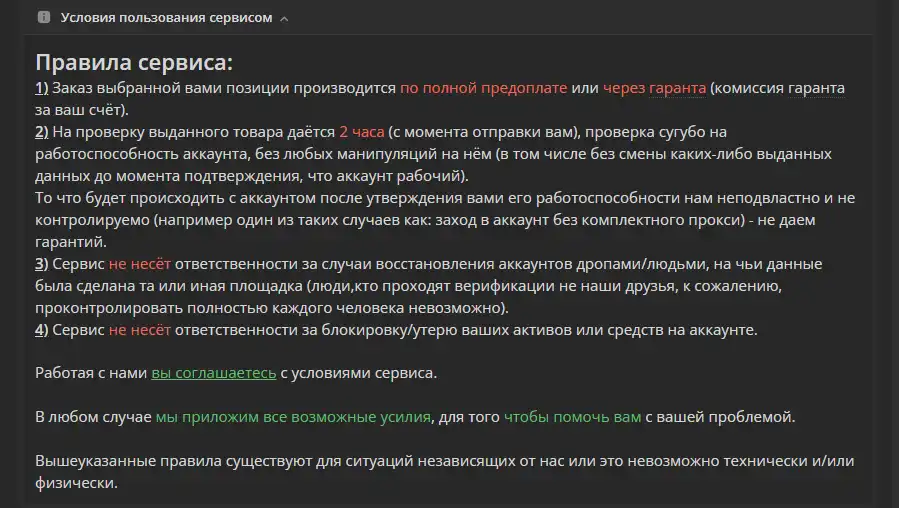Click the underlined rule number 3)
The height and width of the screenshot is (508, 899).
point(42,264)
